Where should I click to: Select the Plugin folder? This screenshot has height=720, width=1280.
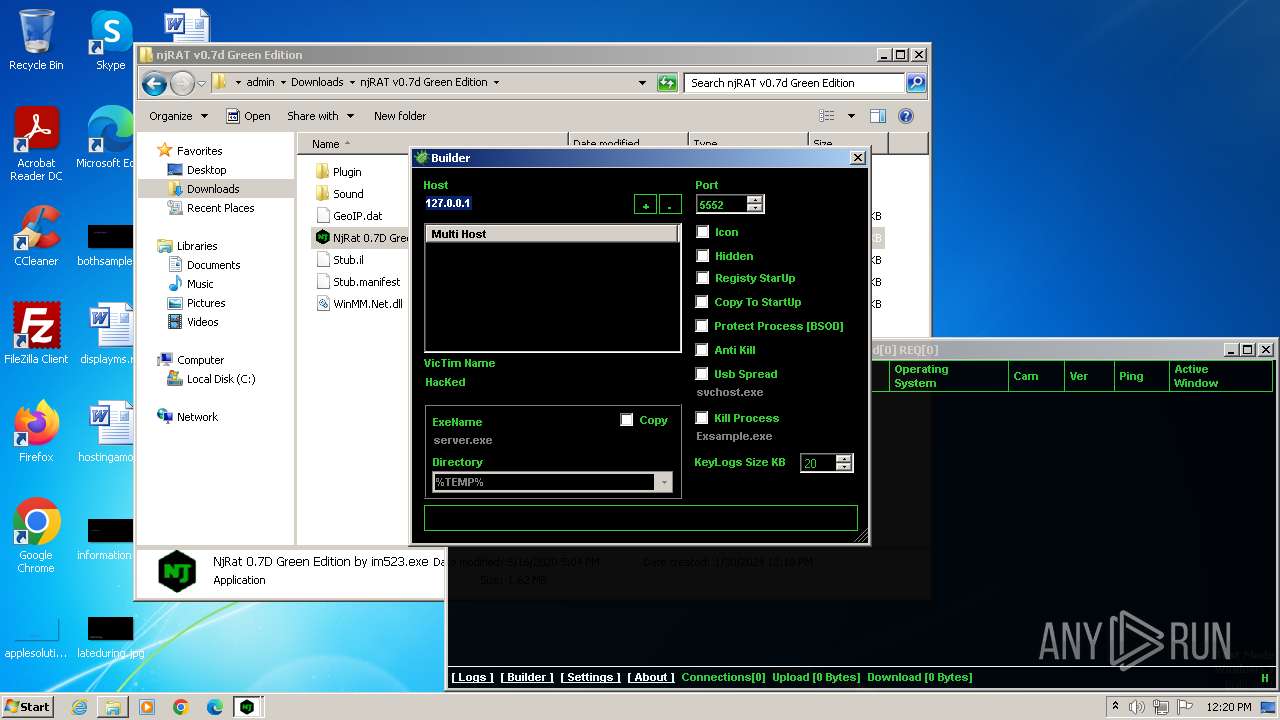[x=338, y=172]
